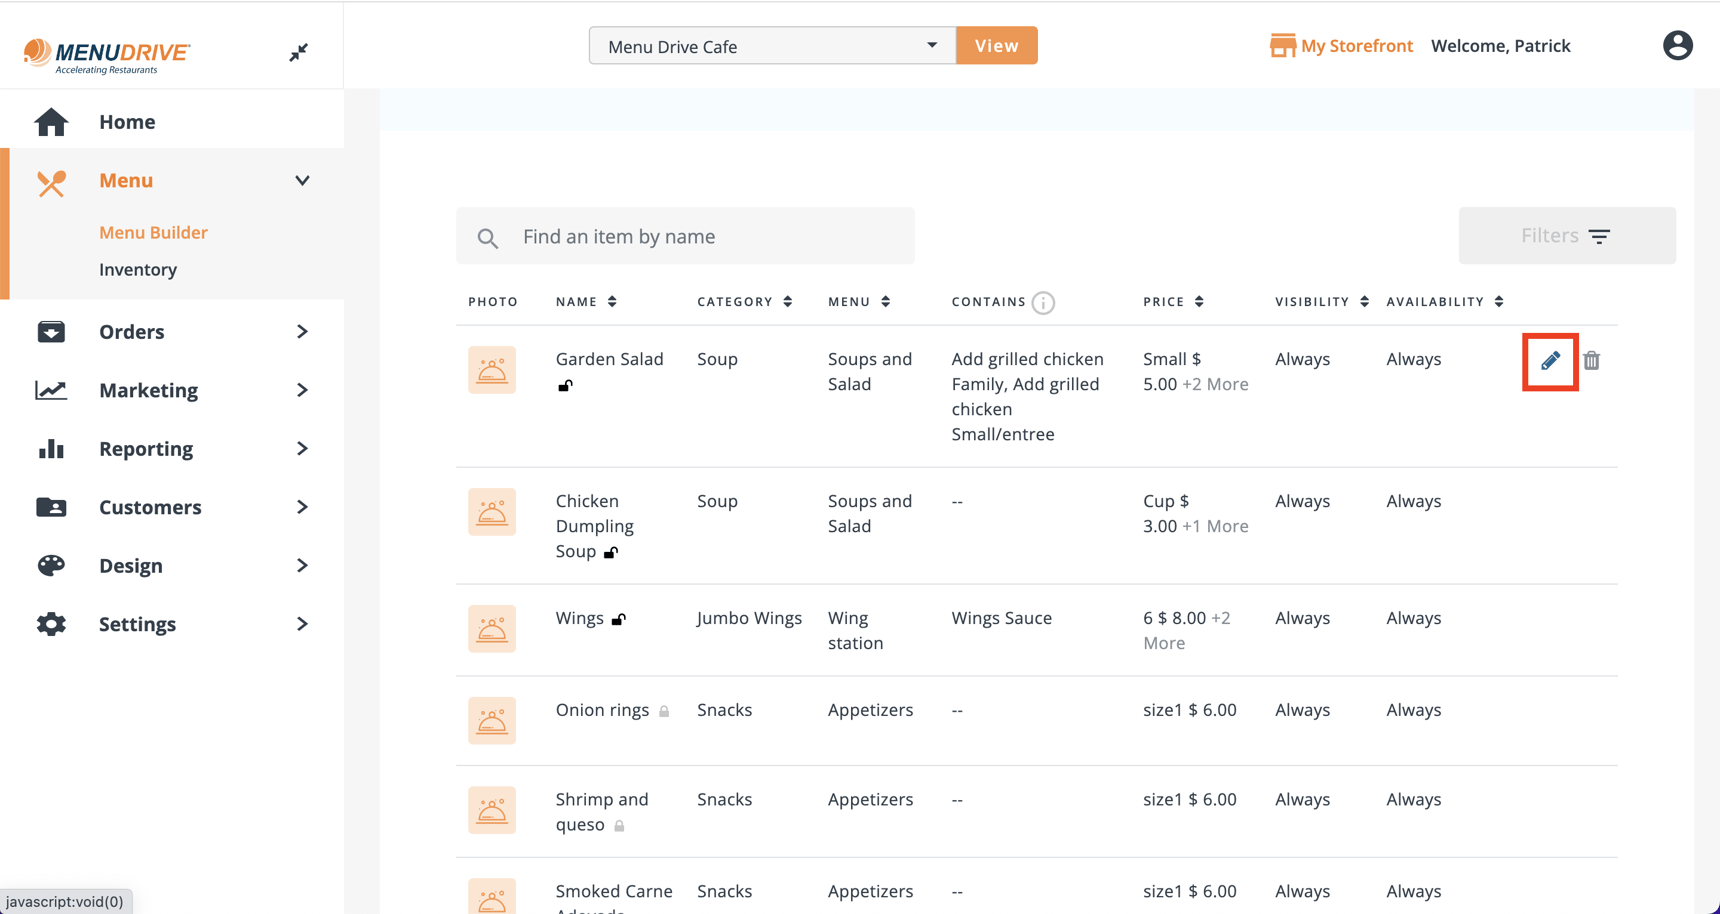Toggle the unlock icon next to Wings
Image resolution: width=1720 pixels, height=914 pixels.
pos(619,620)
